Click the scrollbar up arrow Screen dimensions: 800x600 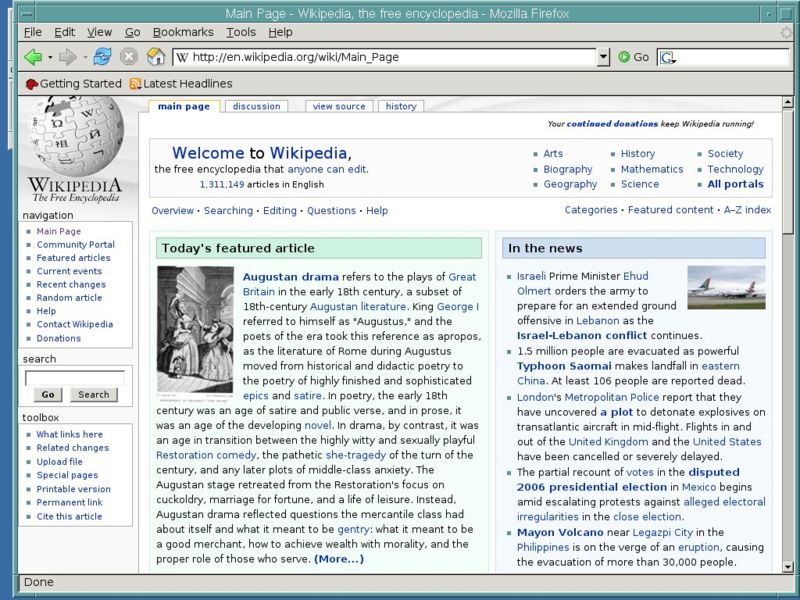(x=788, y=103)
